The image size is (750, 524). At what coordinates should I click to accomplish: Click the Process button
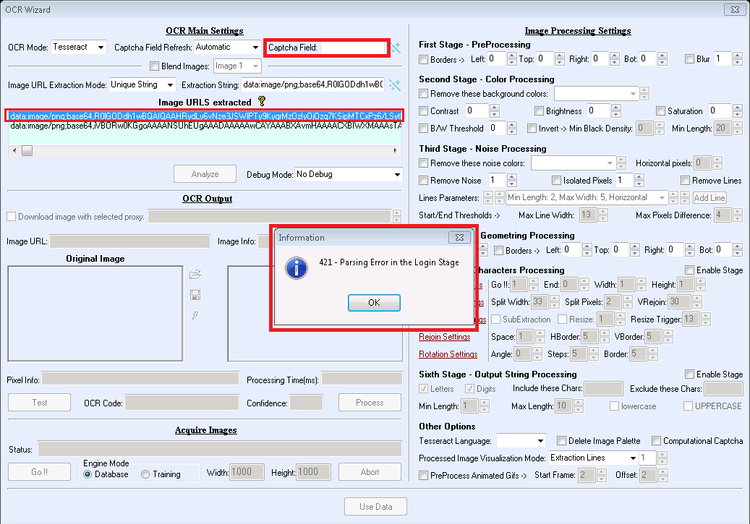[x=370, y=403]
